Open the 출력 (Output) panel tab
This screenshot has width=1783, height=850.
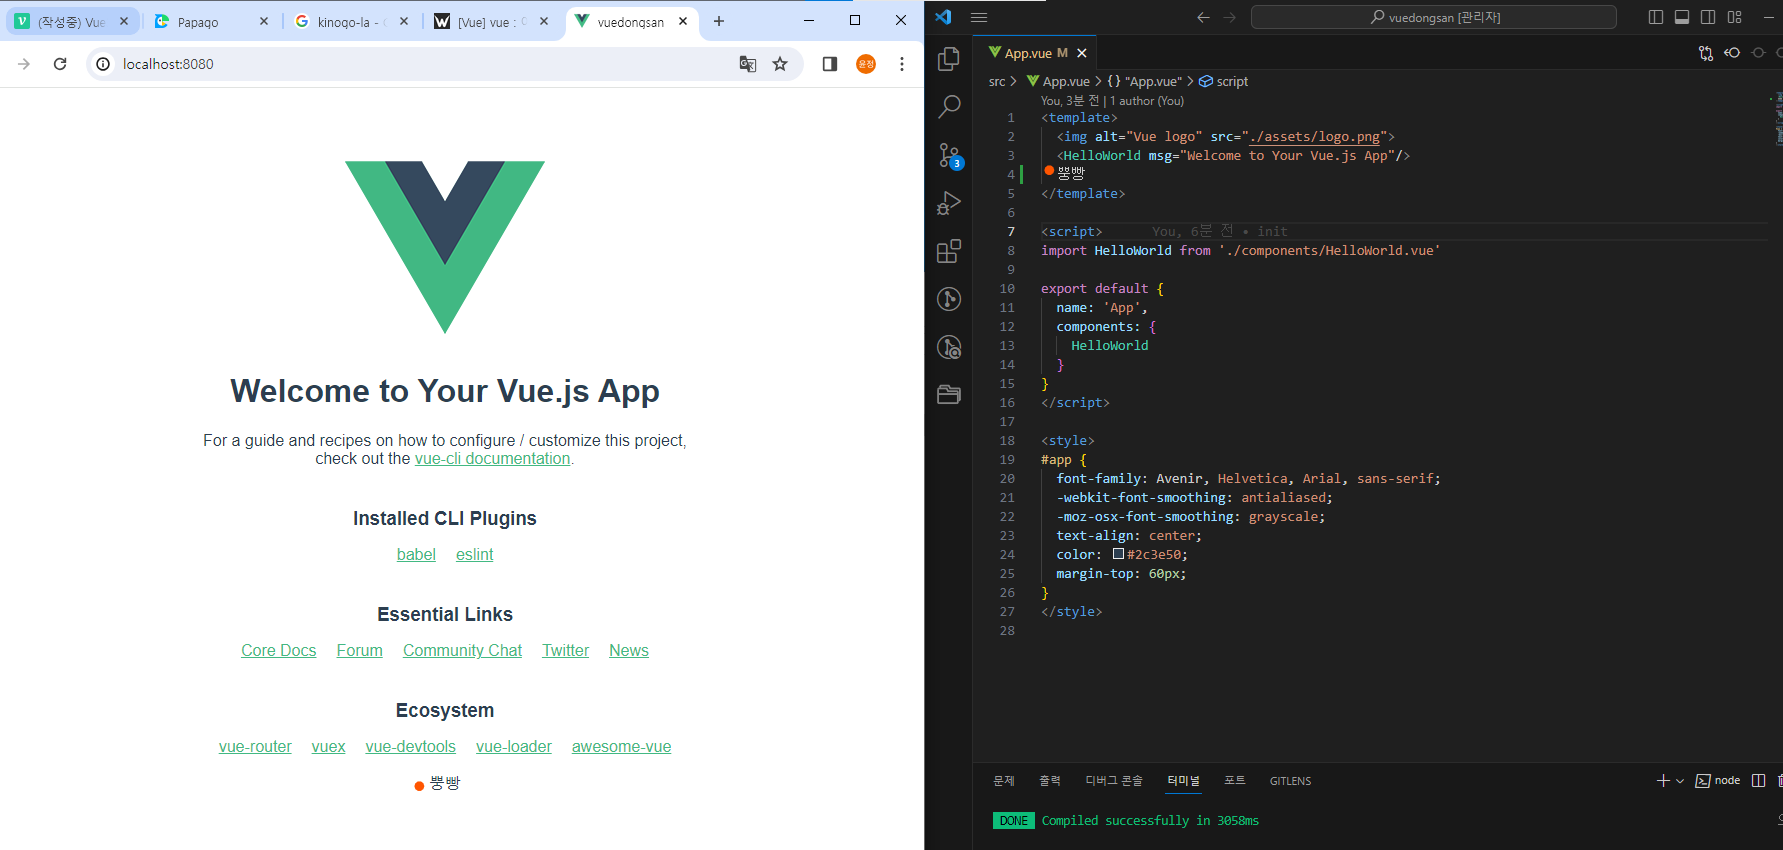(x=1050, y=781)
